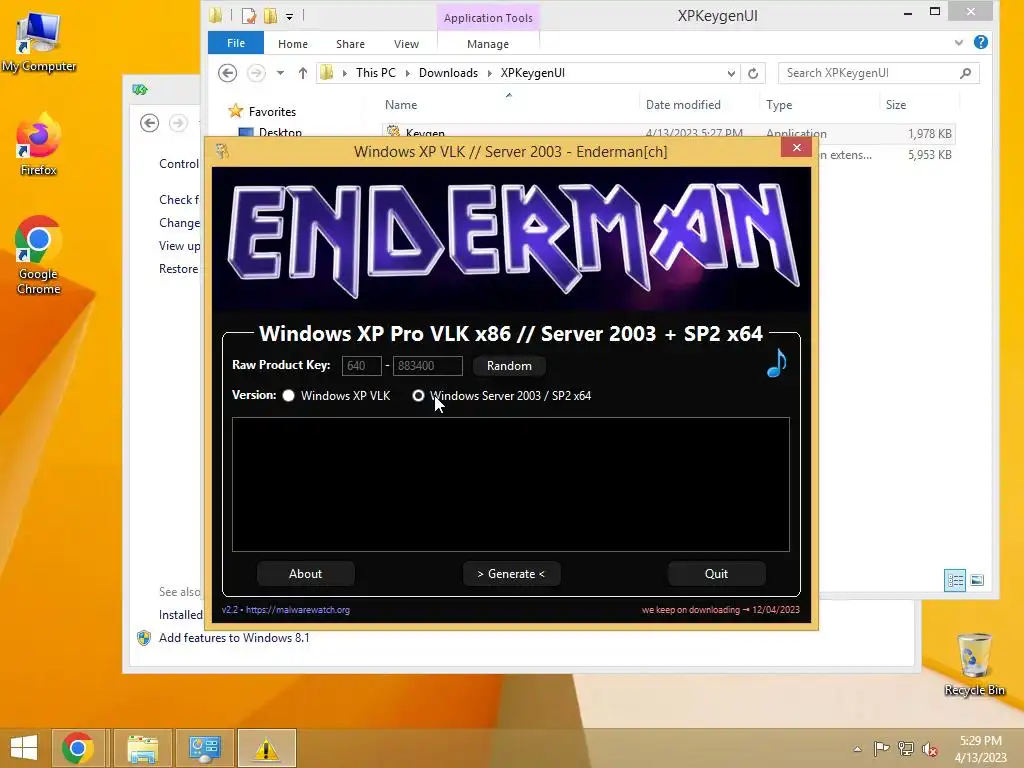Click the Properties quick access toolbar icon
This screenshot has height=768, width=1024.
point(249,15)
